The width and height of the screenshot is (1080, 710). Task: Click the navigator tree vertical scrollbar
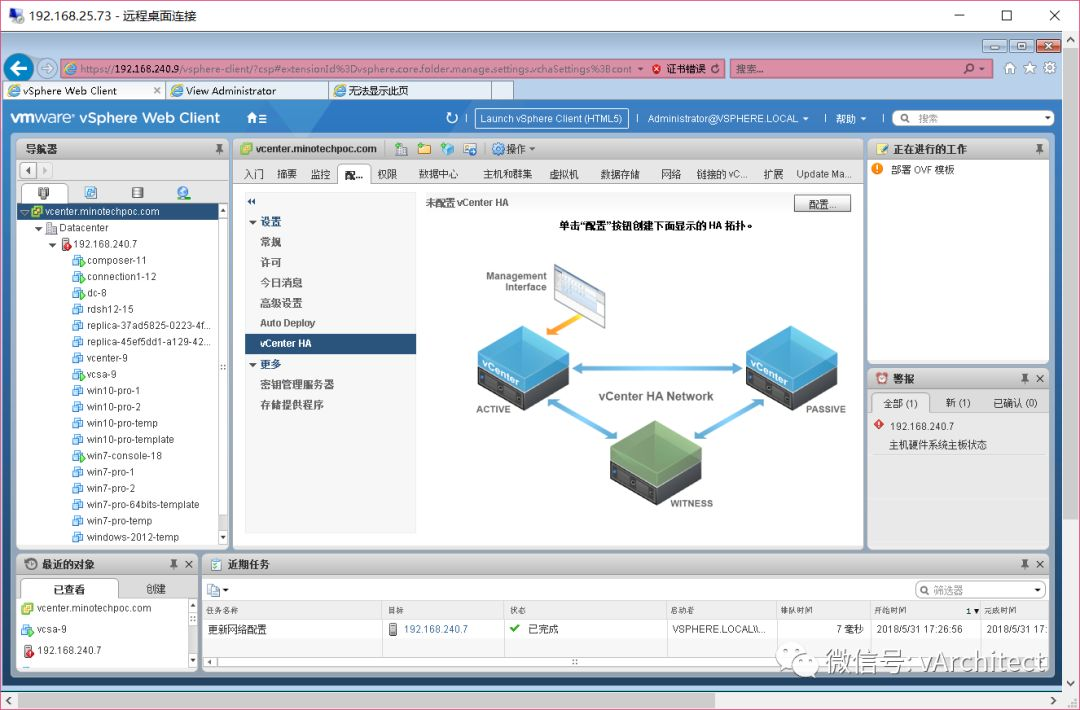point(222,374)
